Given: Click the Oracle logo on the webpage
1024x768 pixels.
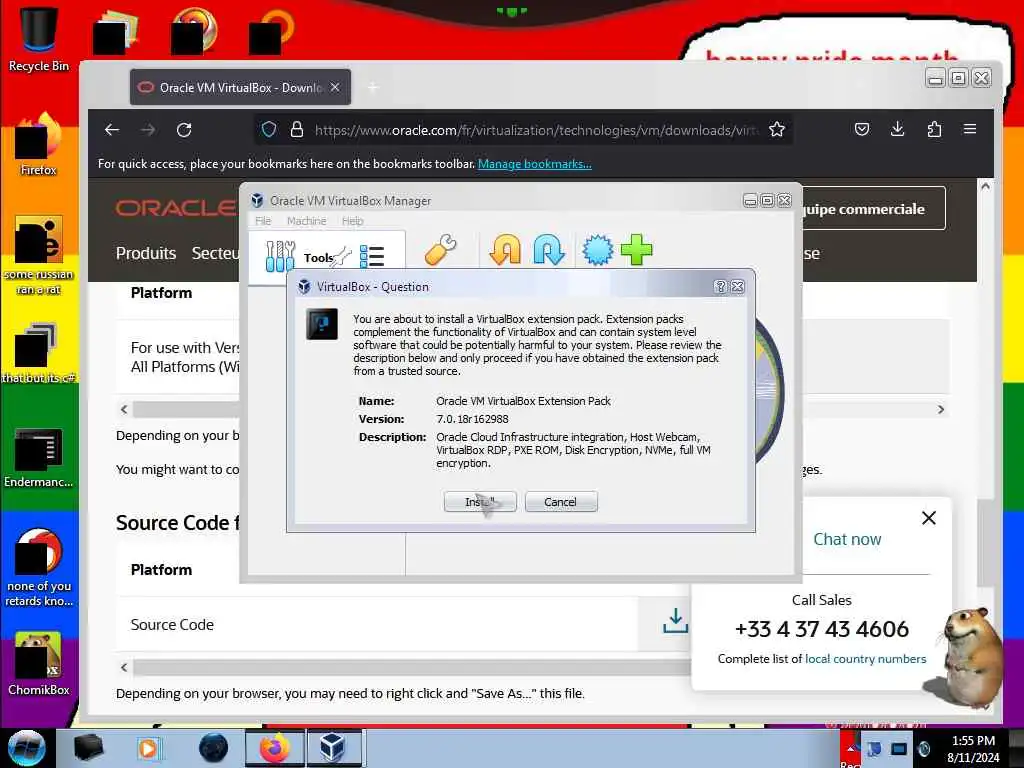Looking at the screenshot, I should click(x=176, y=208).
